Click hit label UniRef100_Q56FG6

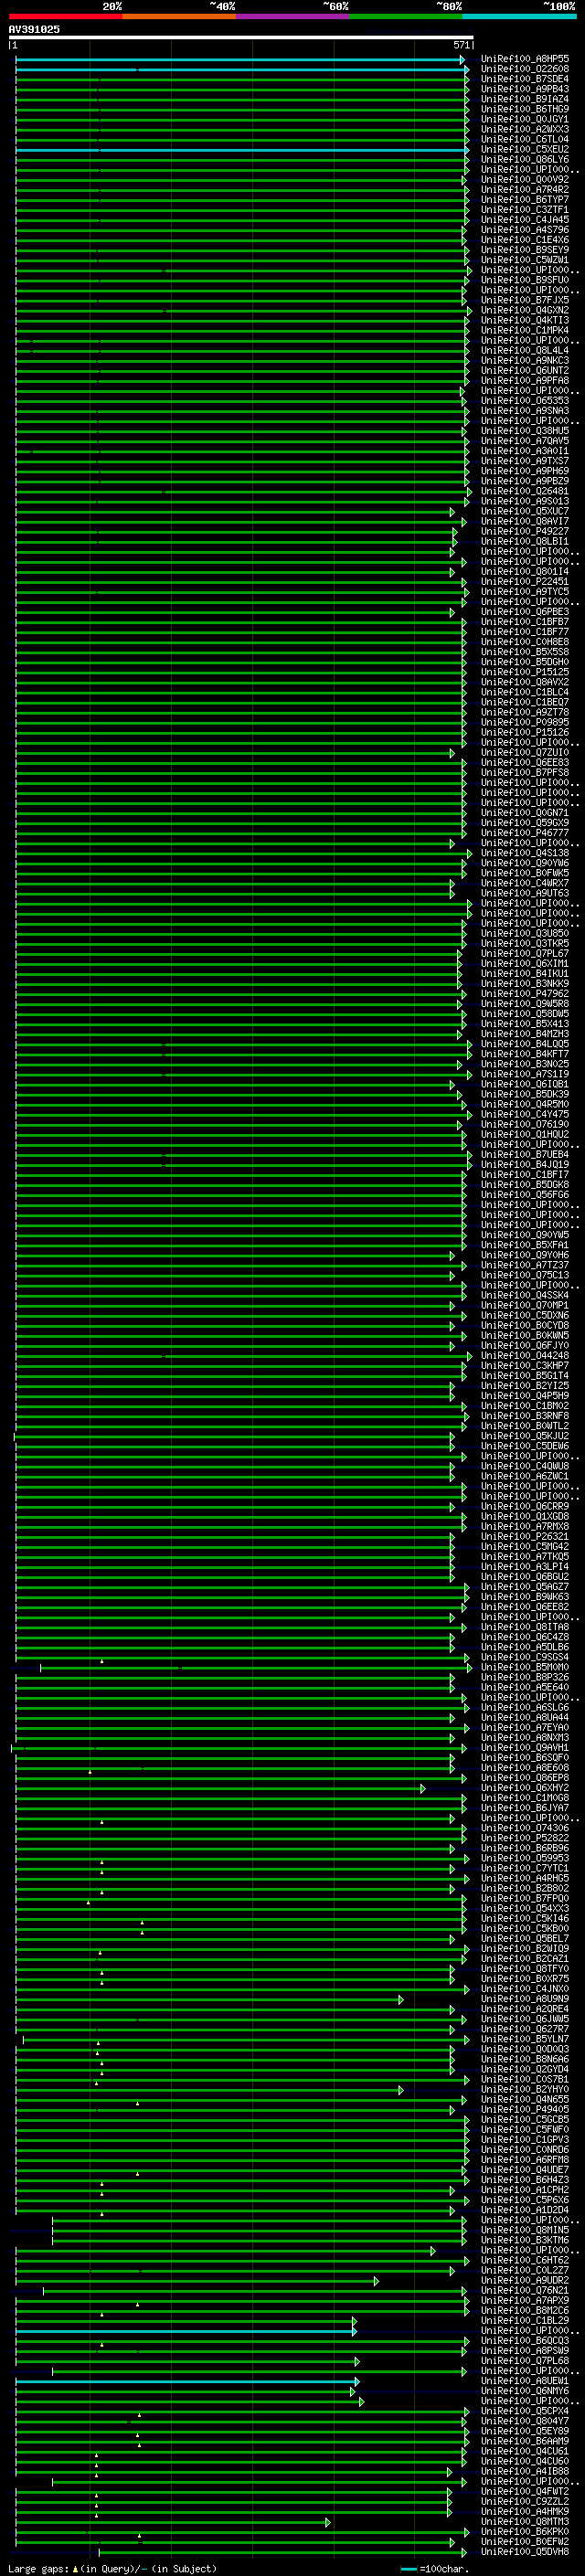(525, 1194)
